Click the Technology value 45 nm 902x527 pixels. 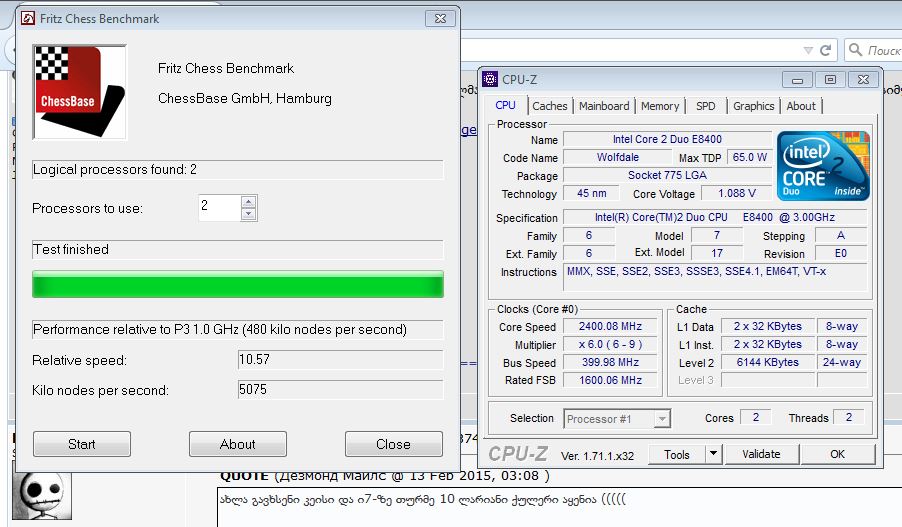[591, 193]
